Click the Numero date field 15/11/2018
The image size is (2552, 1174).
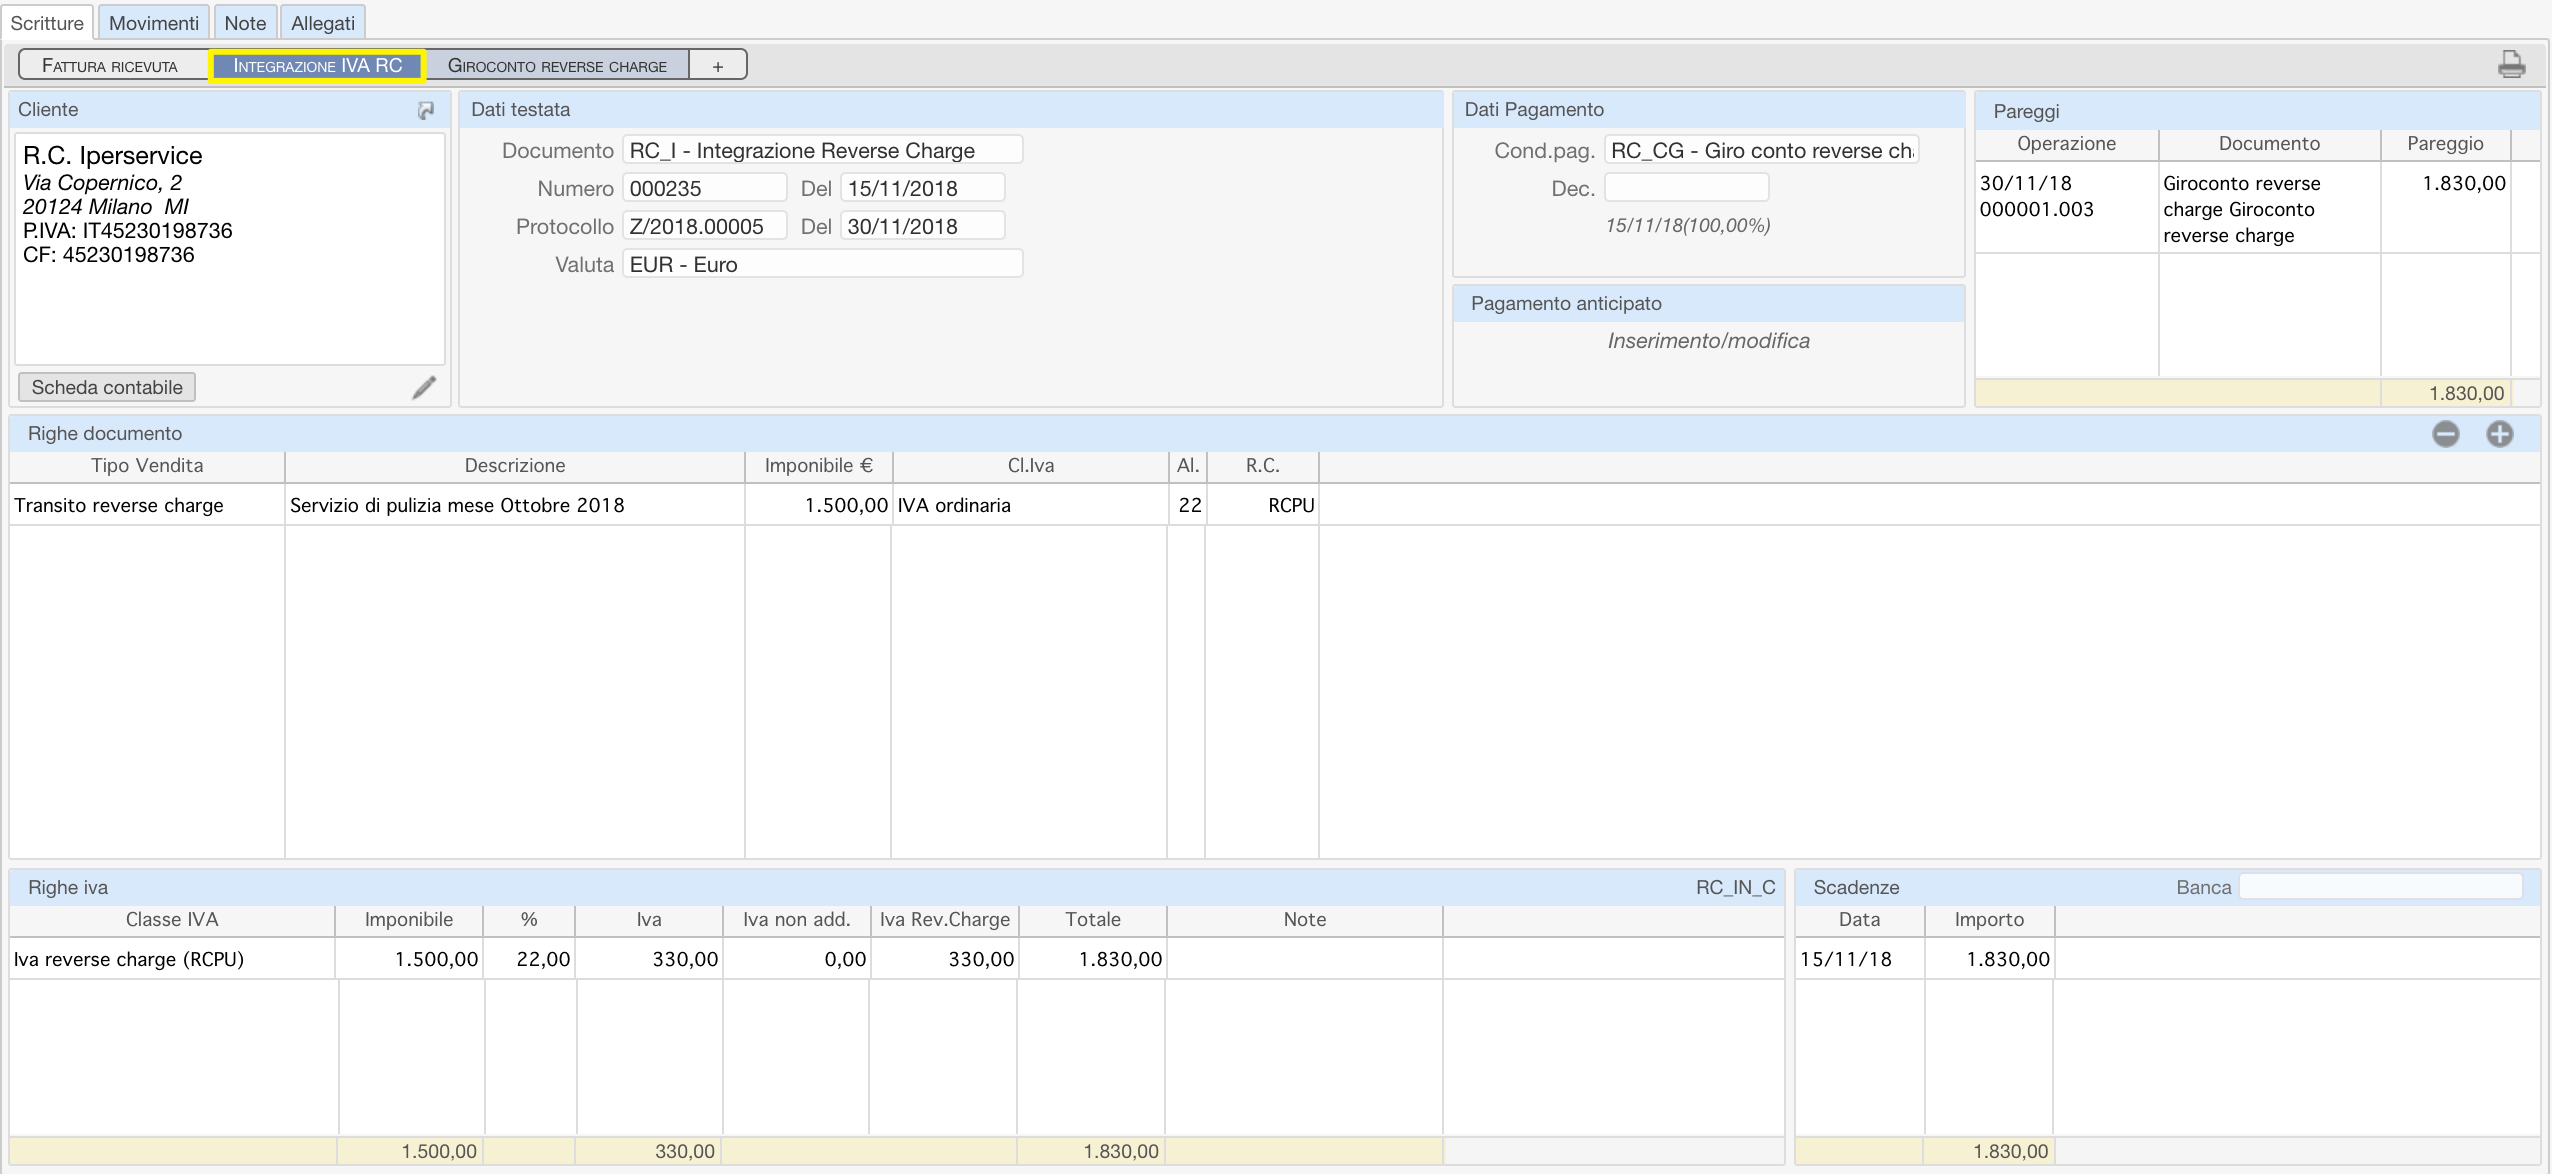point(922,188)
